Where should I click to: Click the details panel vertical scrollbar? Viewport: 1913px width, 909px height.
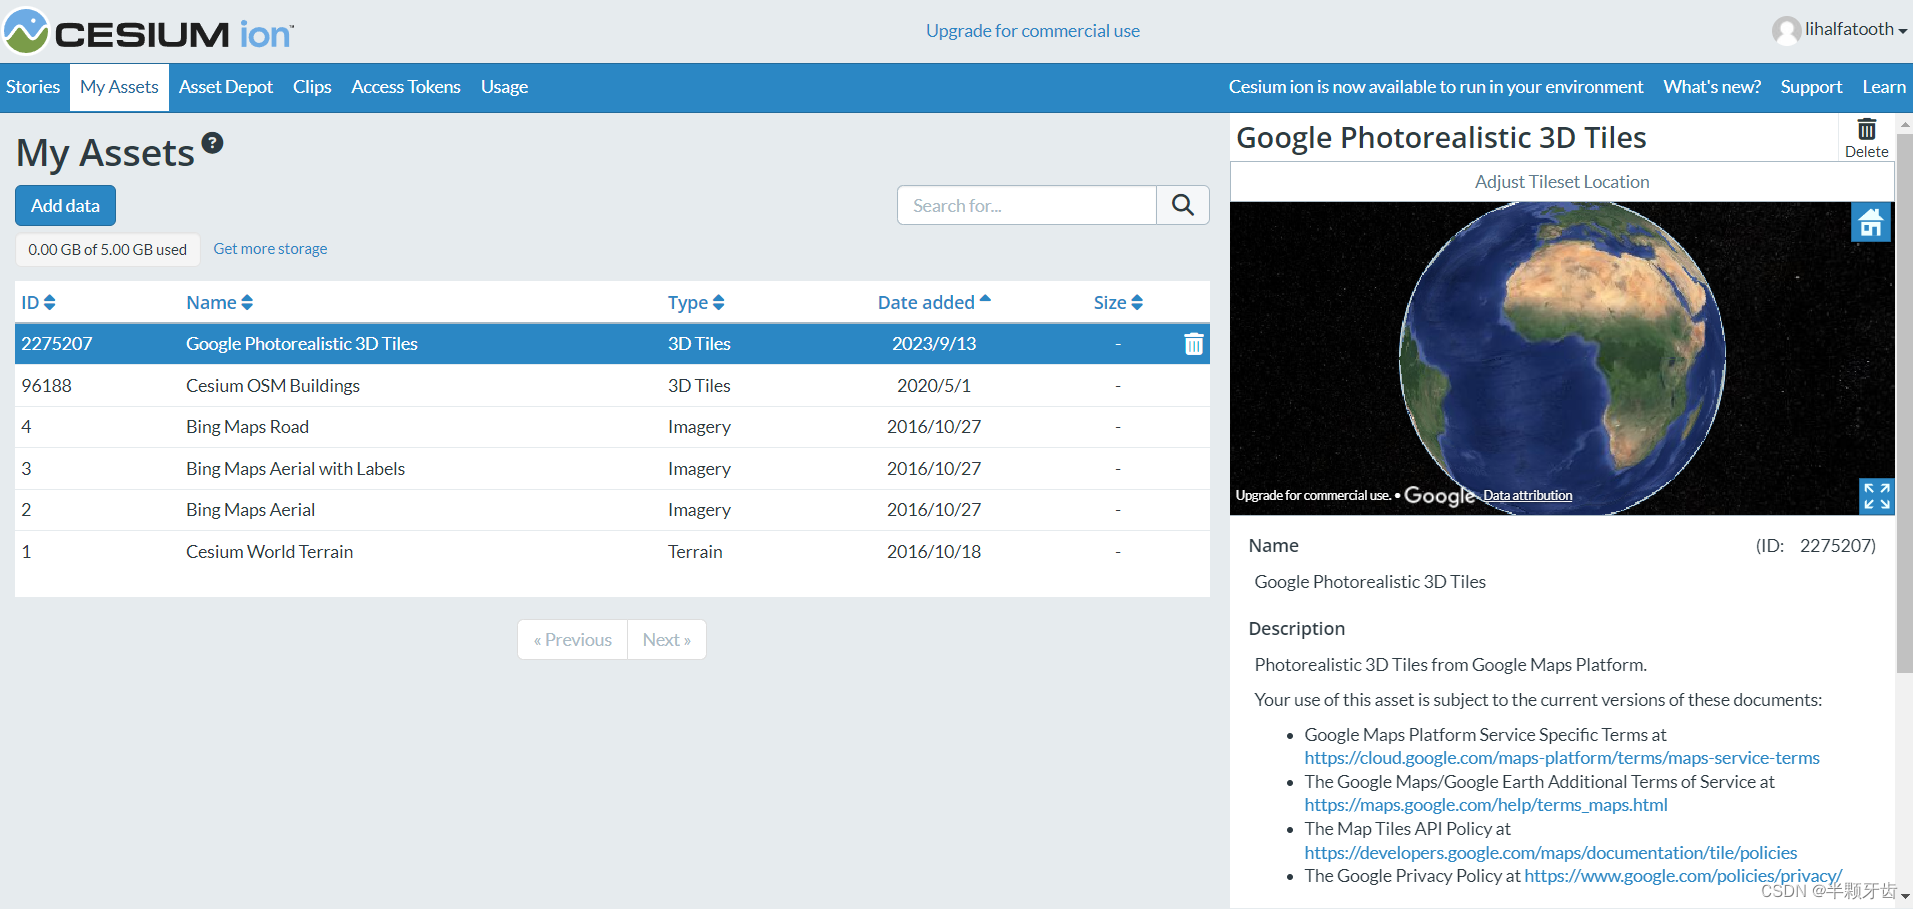coord(1904,404)
